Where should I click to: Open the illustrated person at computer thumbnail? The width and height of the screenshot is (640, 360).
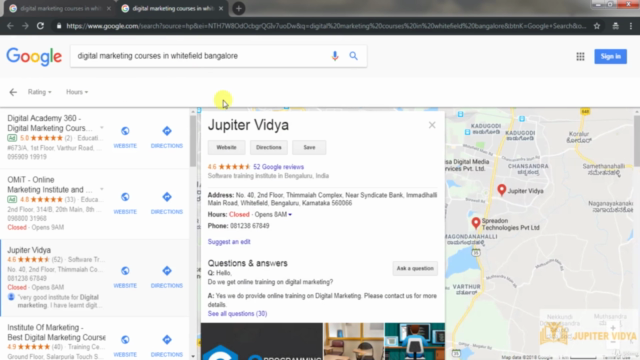point(415,342)
